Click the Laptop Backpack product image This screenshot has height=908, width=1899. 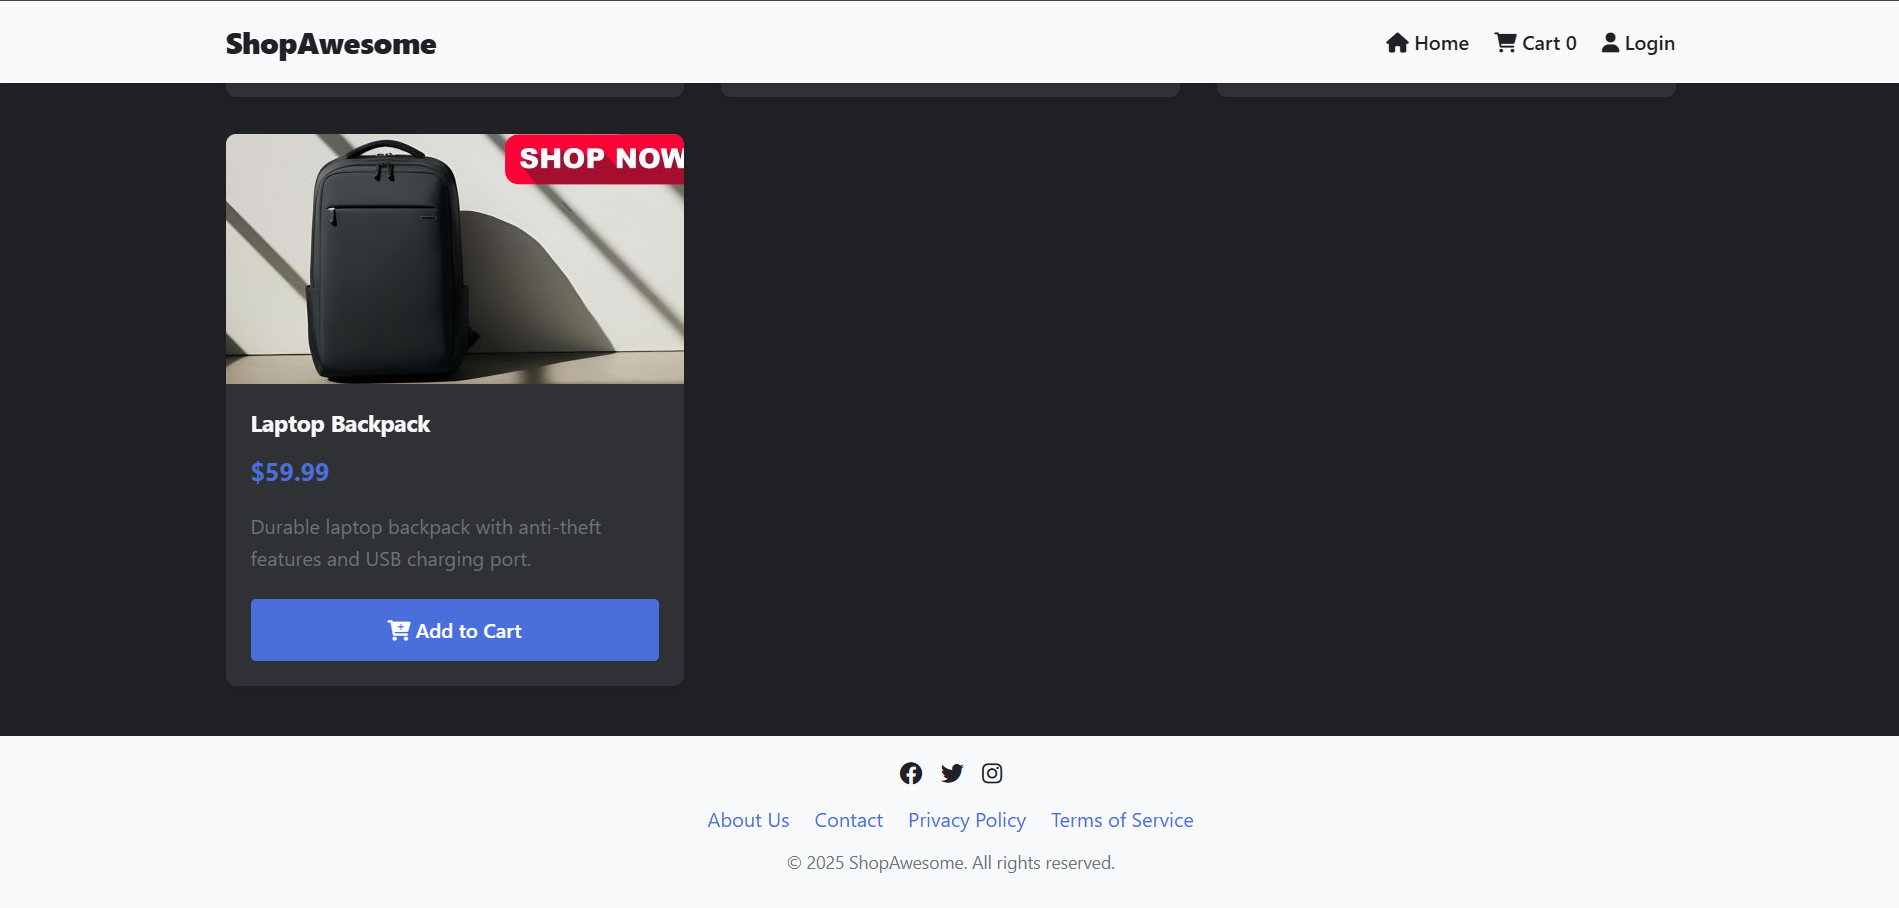(455, 259)
